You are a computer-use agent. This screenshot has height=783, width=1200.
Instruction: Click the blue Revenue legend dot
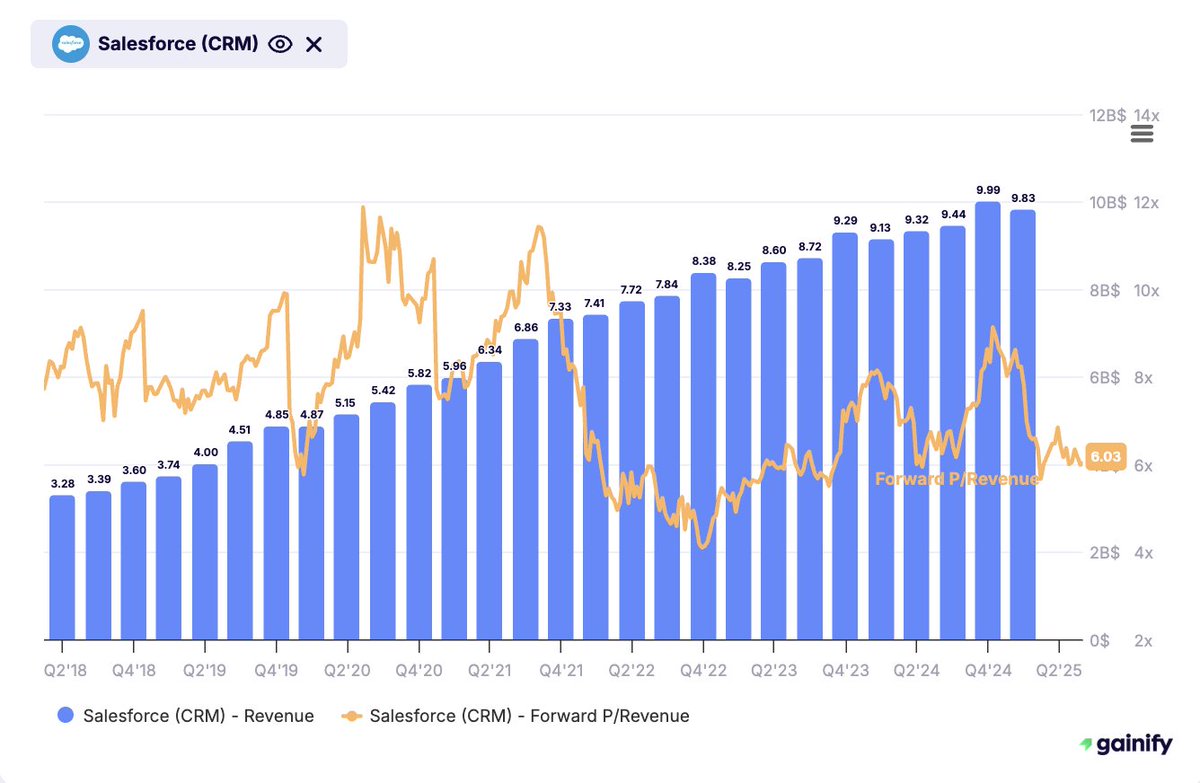click(66, 715)
